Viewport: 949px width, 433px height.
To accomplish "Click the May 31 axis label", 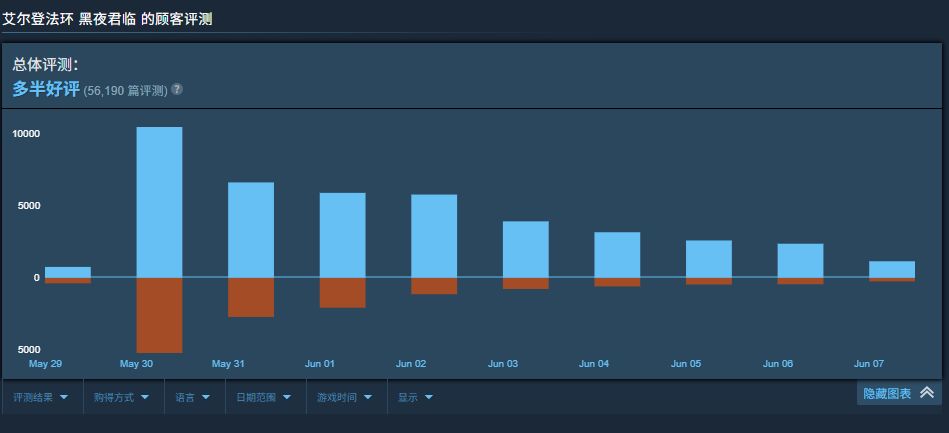I will 228,364.
